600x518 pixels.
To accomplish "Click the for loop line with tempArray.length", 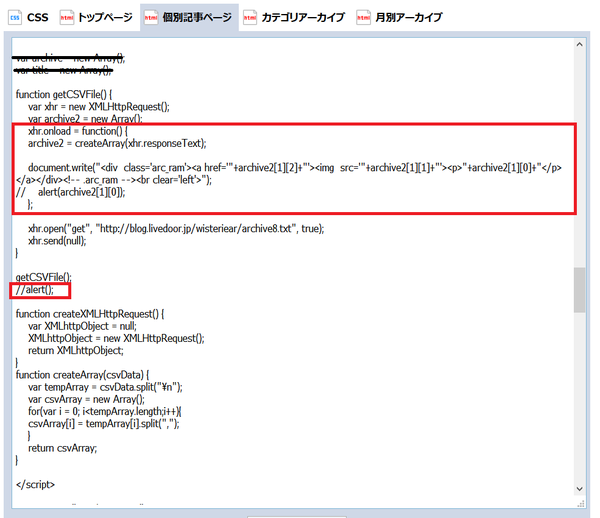I will 105,412.
